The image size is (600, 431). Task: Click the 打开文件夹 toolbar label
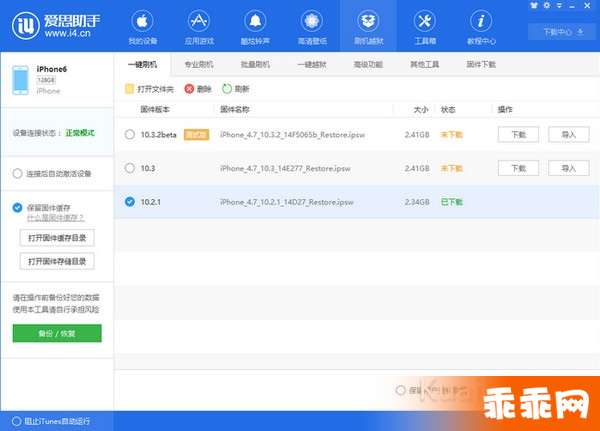[x=155, y=89]
